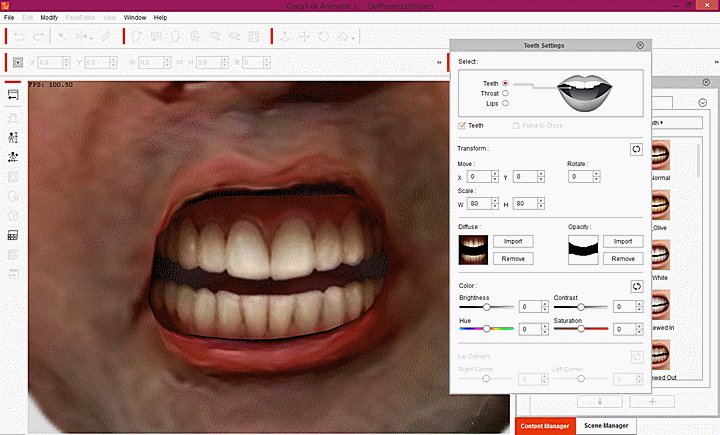
Task: Click the eraser icon in top toolbar
Action: 105,36
